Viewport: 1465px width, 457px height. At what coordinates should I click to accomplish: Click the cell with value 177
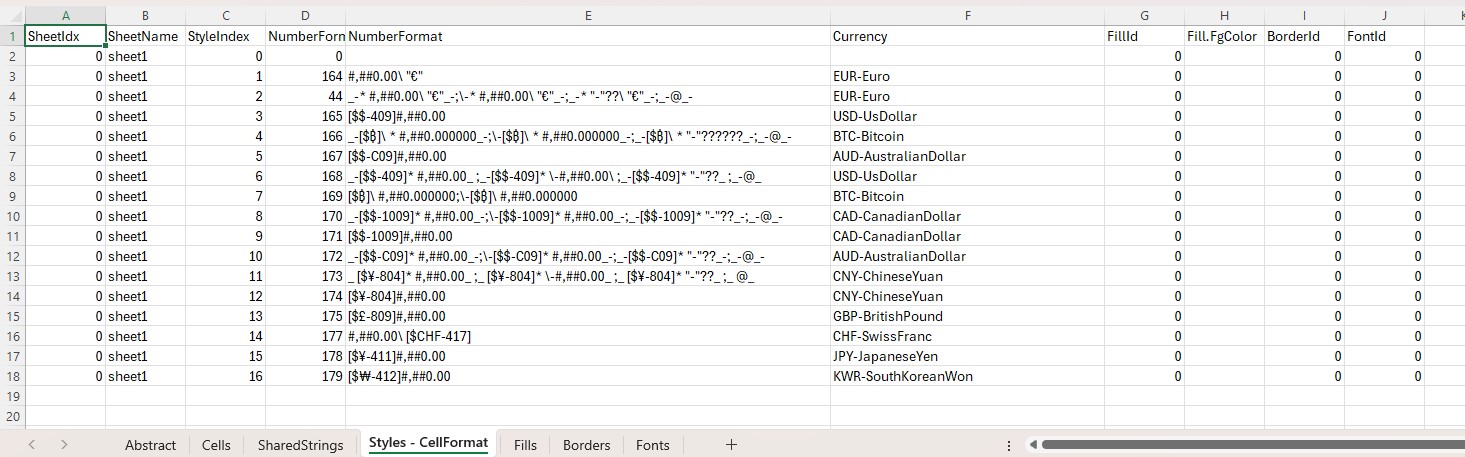(305, 336)
